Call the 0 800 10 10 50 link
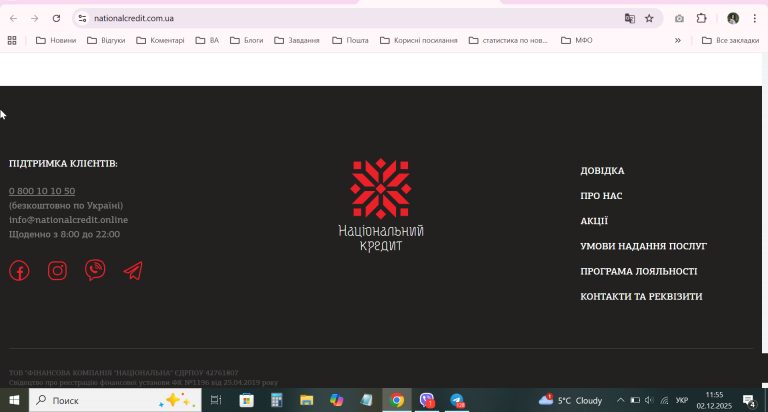The image size is (768, 412). (42, 191)
